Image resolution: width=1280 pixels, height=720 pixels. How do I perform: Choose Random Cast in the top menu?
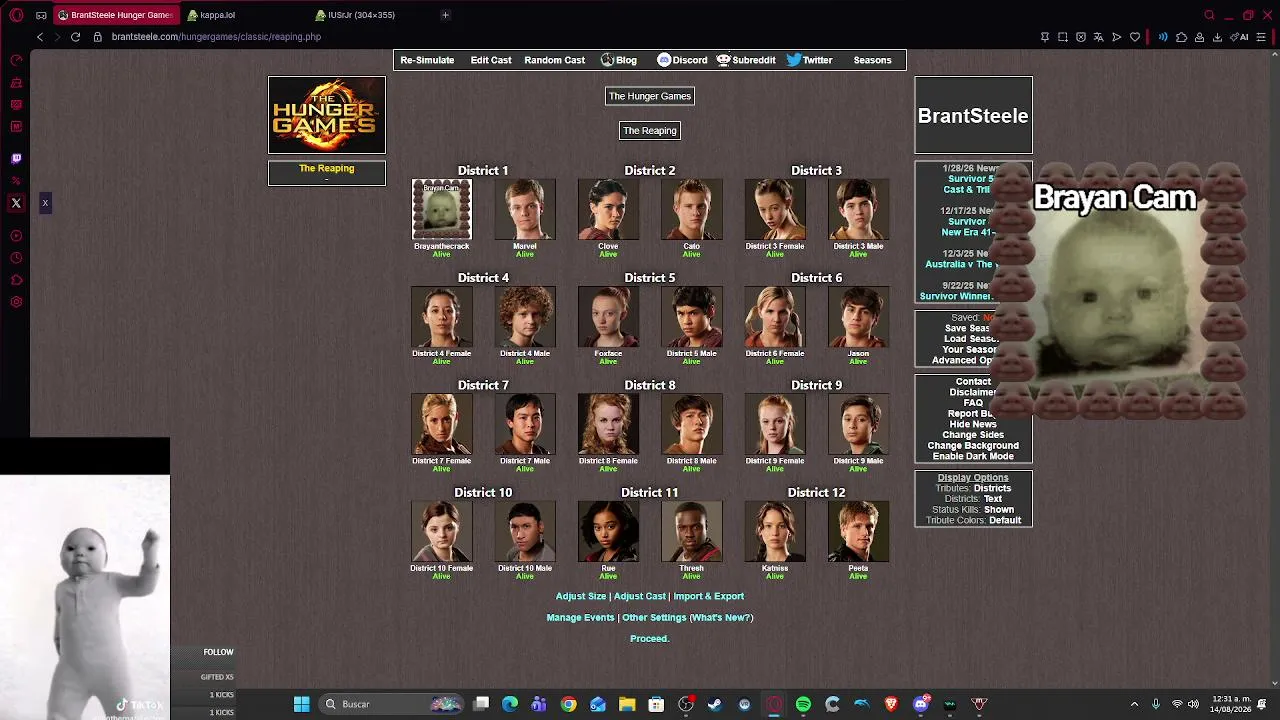point(554,60)
